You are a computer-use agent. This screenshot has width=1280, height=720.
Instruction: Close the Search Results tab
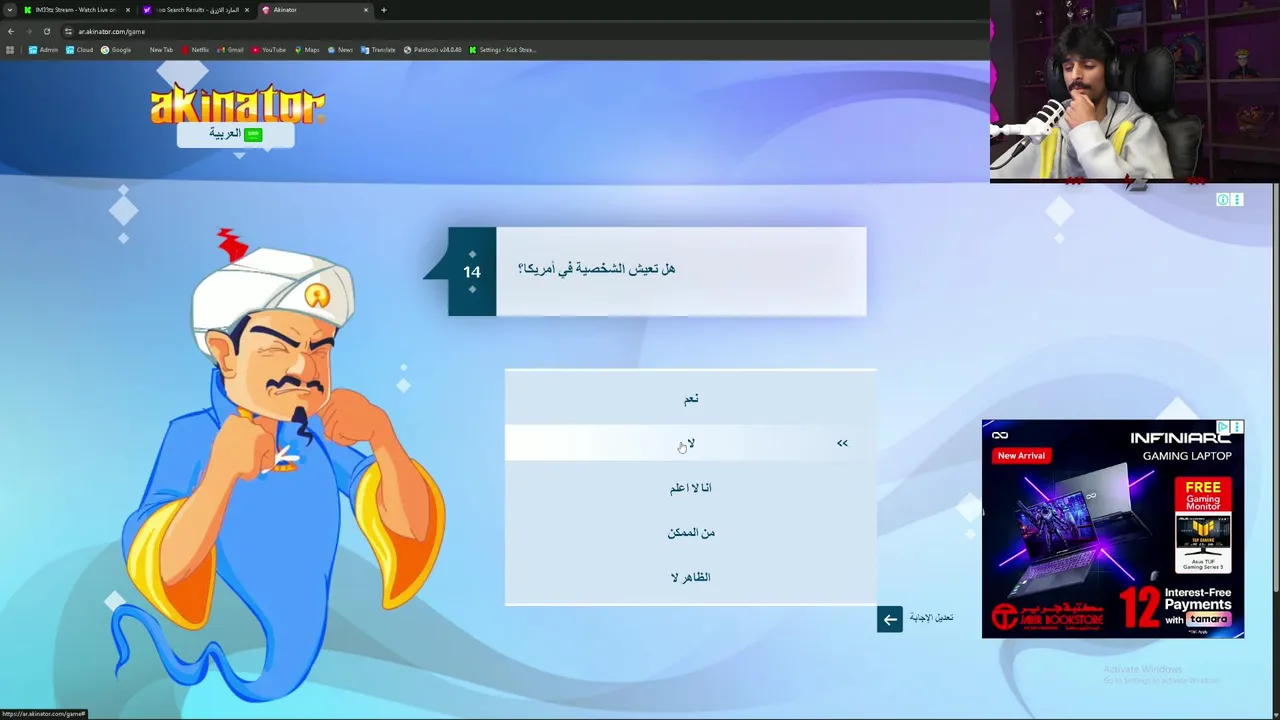[x=246, y=10]
